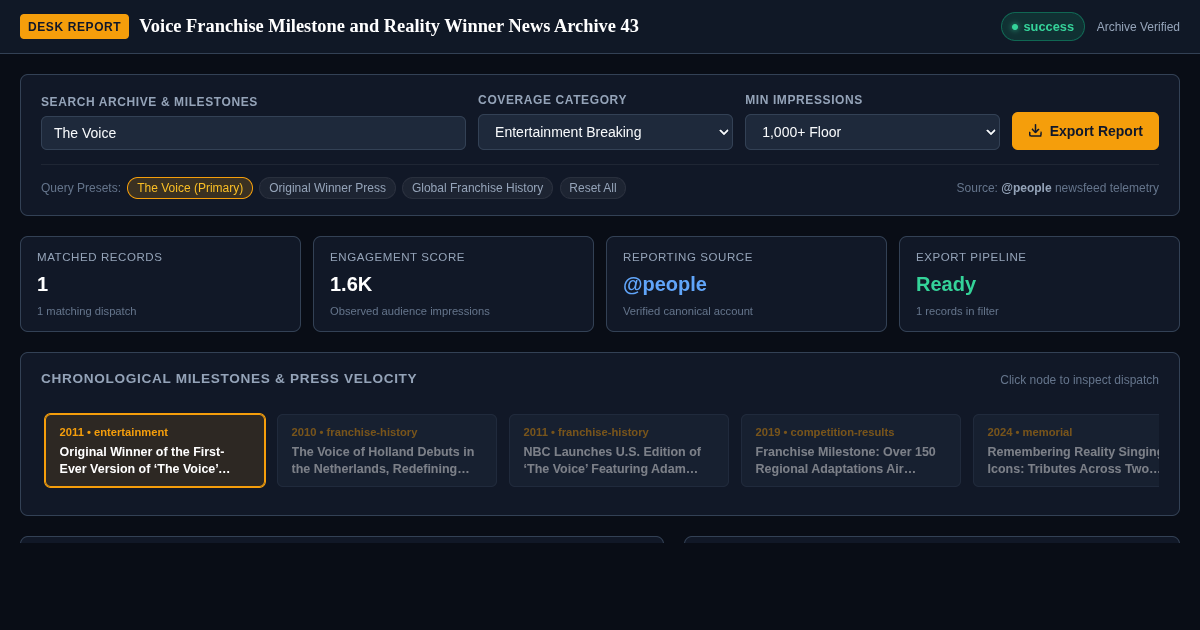Click the Matched Records card
Screen dimensions: 1200x630
pyautogui.click(x=160, y=284)
